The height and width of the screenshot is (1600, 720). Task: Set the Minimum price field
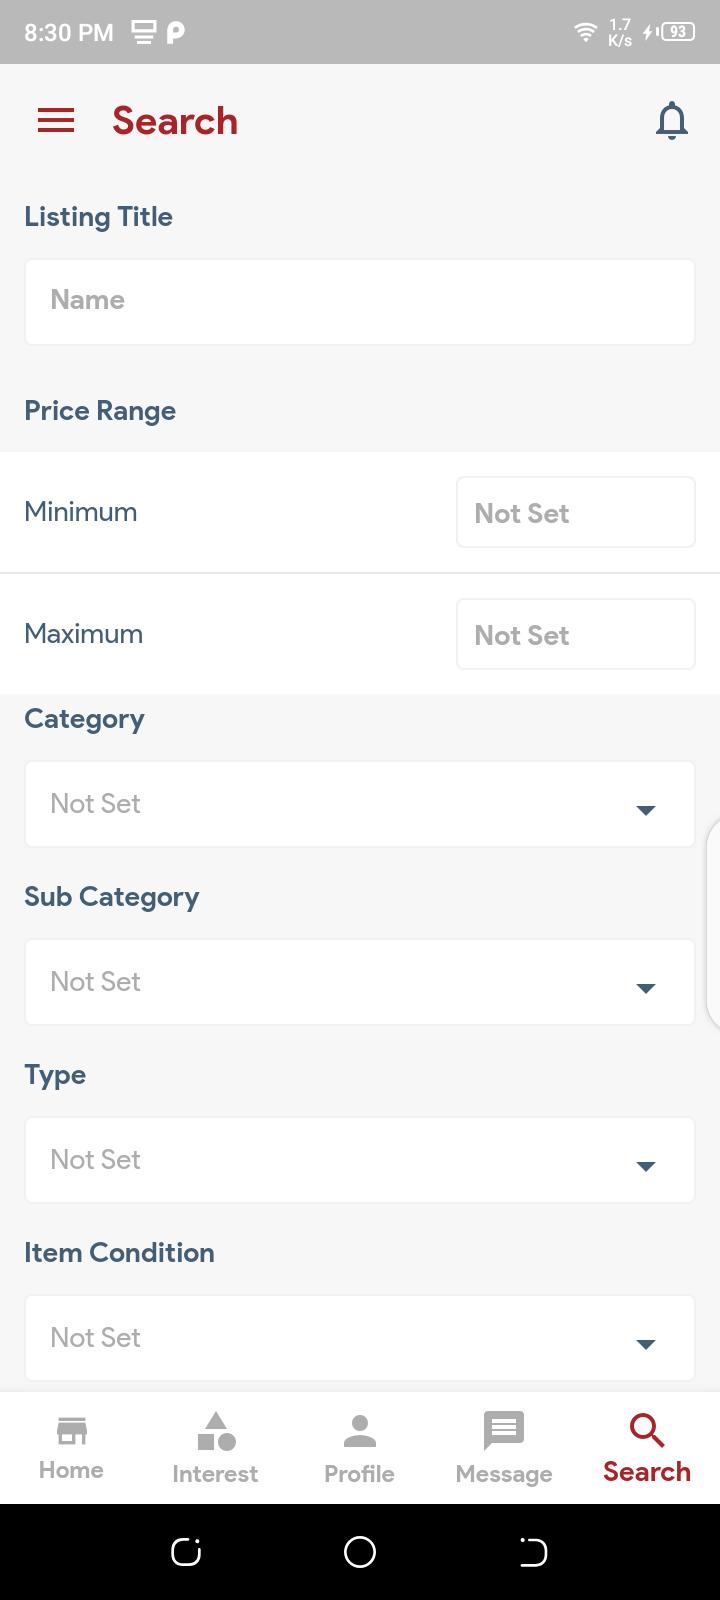coord(576,512)
